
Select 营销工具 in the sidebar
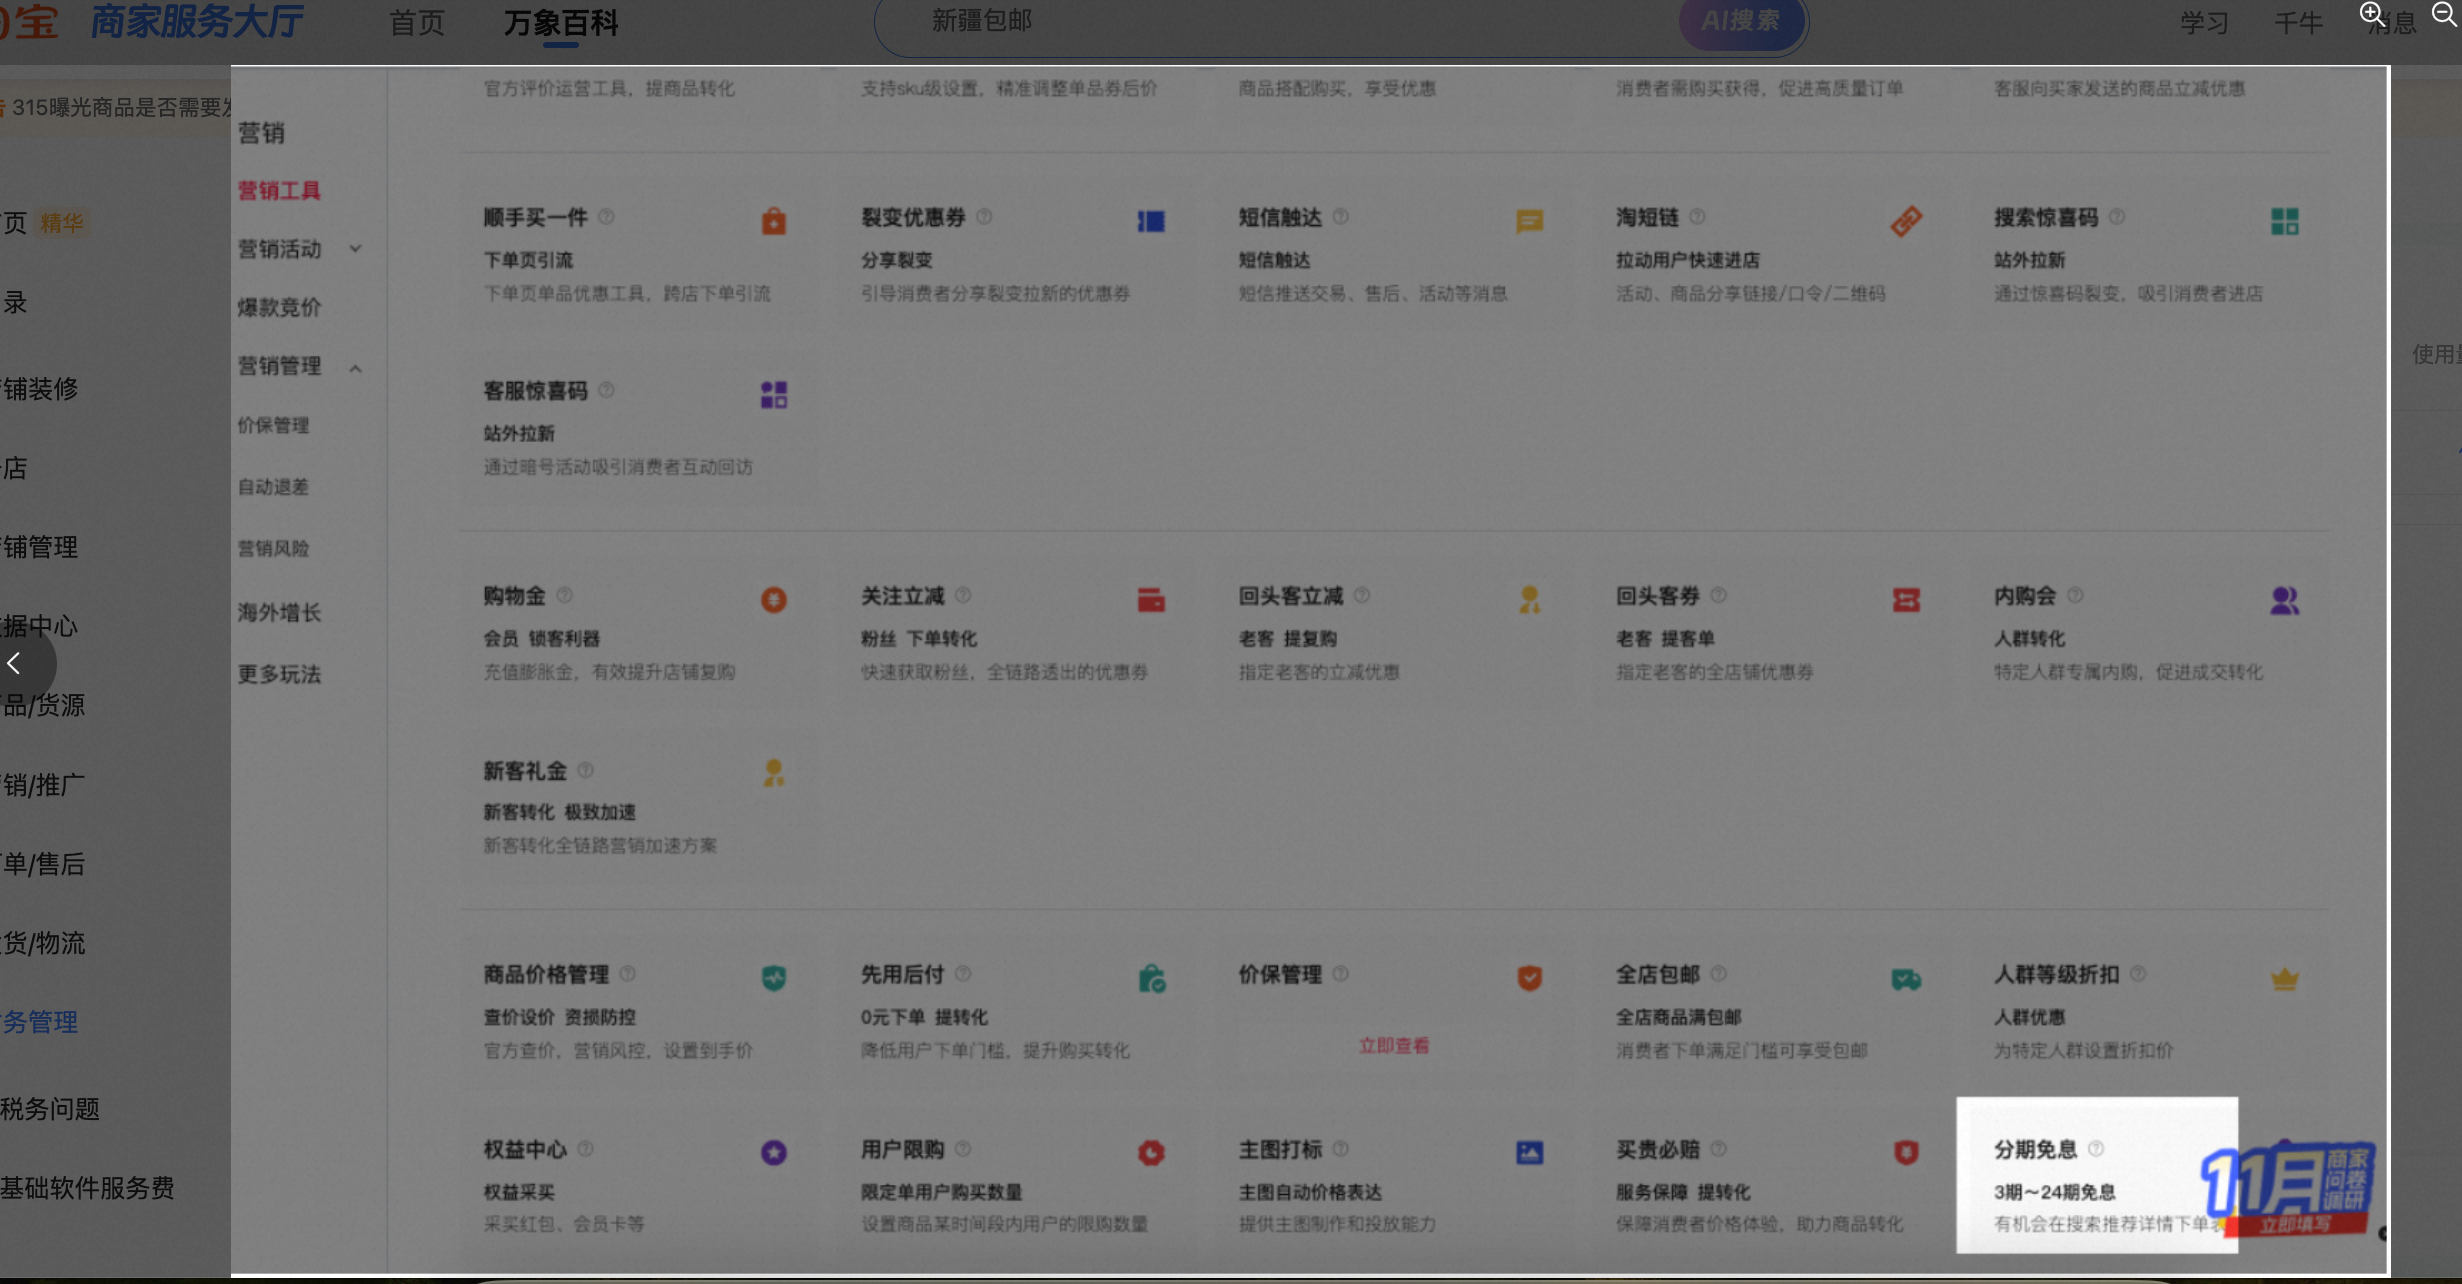pyautogui.click(x=279, y=190)
